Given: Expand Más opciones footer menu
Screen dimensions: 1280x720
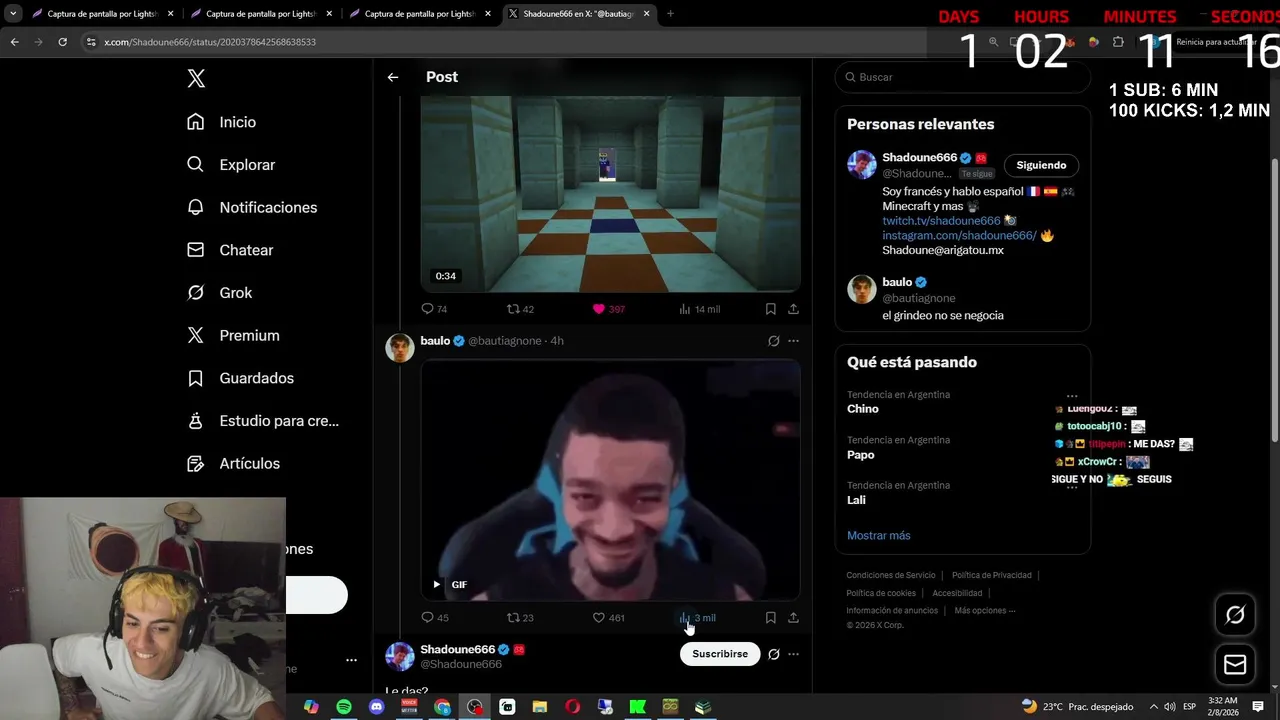Looking at the screenshot, I should point(985,610).
